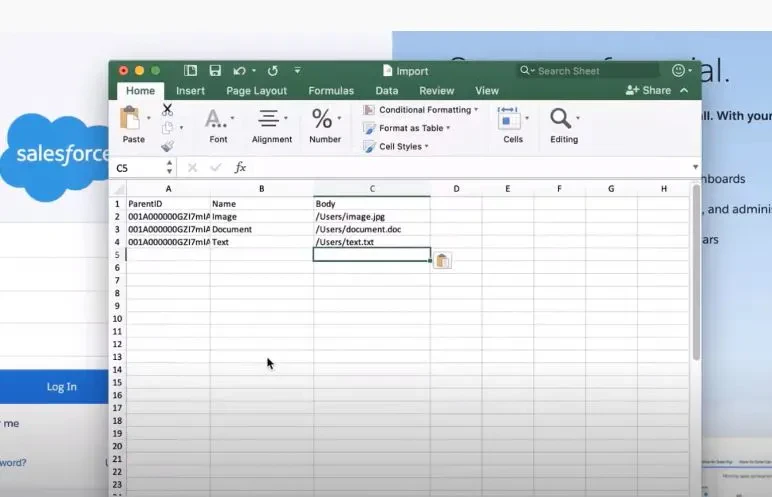The image size is (772, 497).
Task: Click in the Search Sheet field
Action: click(588, 71)
